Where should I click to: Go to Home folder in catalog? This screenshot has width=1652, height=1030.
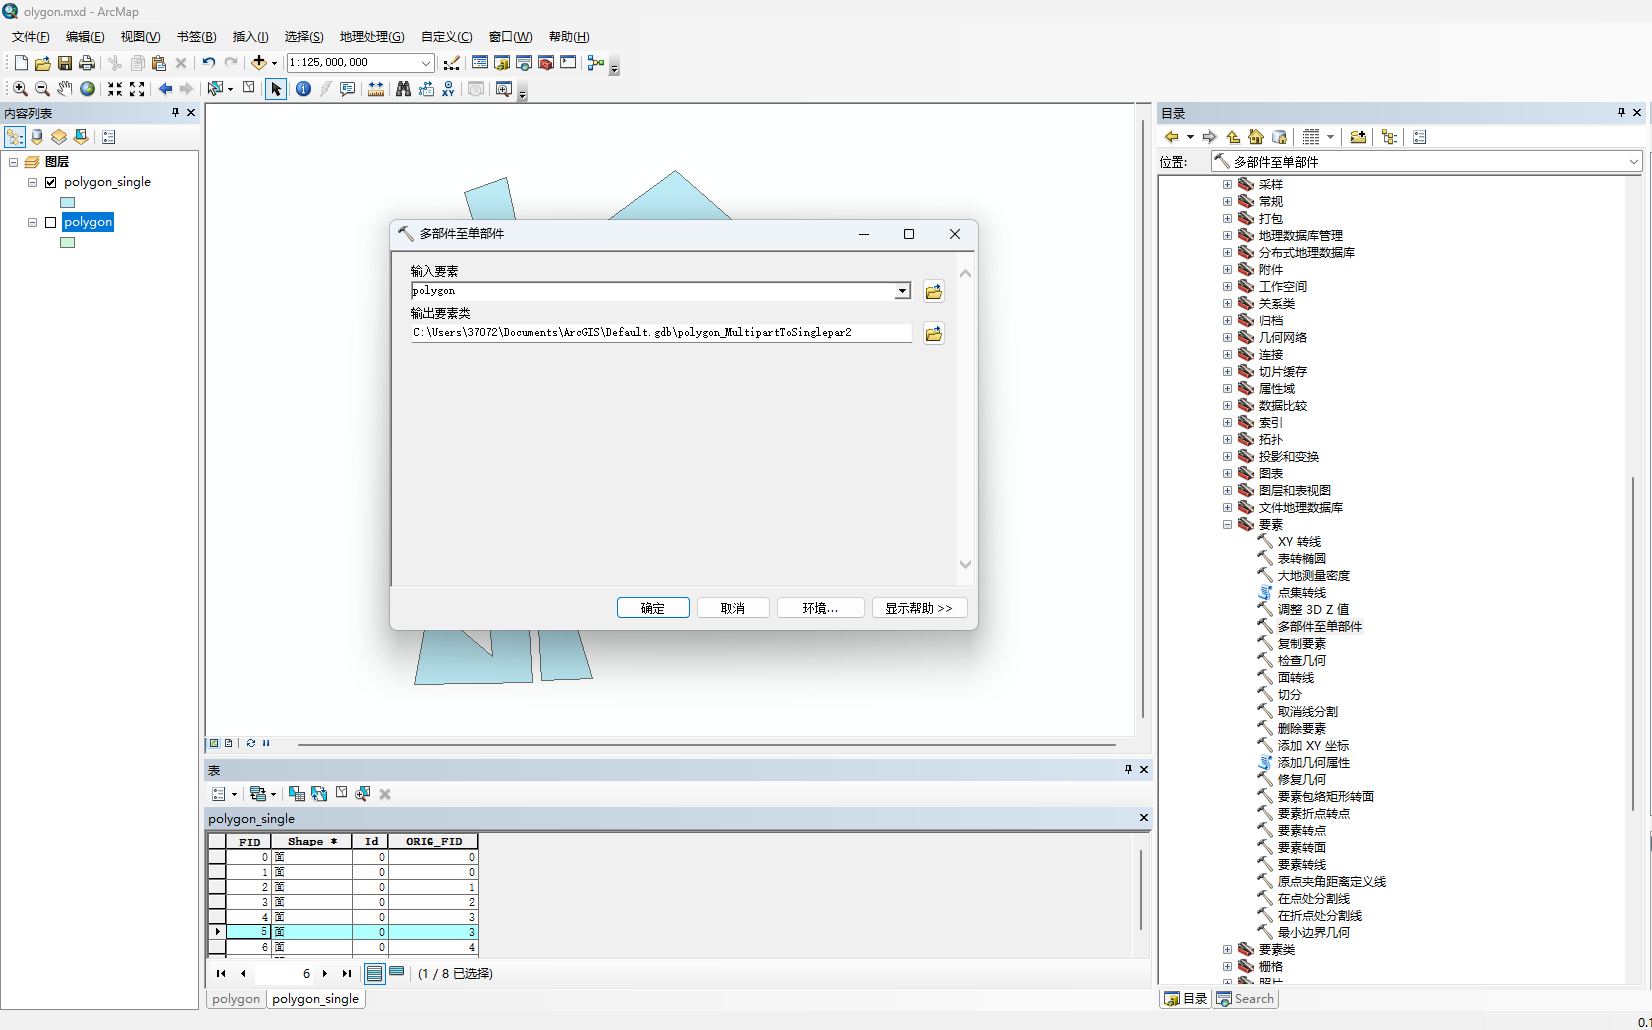click(1256, 137)
